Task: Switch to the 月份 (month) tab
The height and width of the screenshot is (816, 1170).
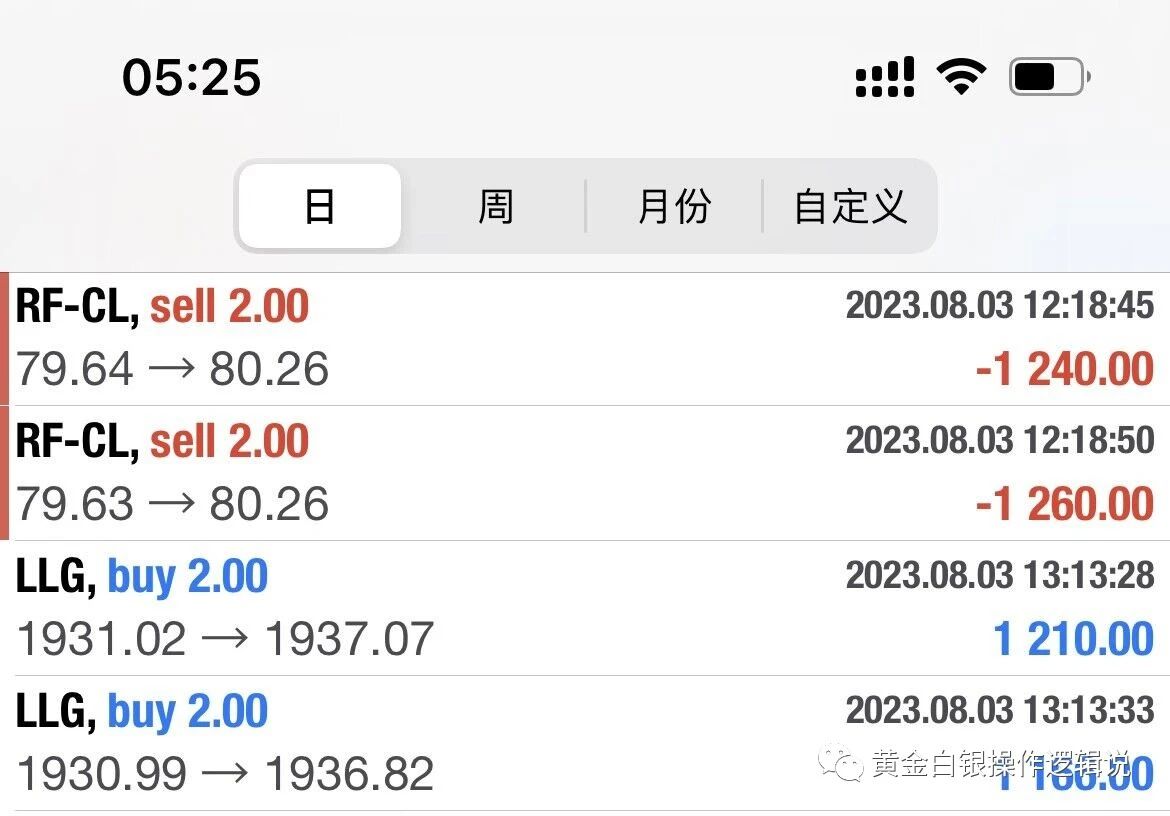Action: click(674, 206)
